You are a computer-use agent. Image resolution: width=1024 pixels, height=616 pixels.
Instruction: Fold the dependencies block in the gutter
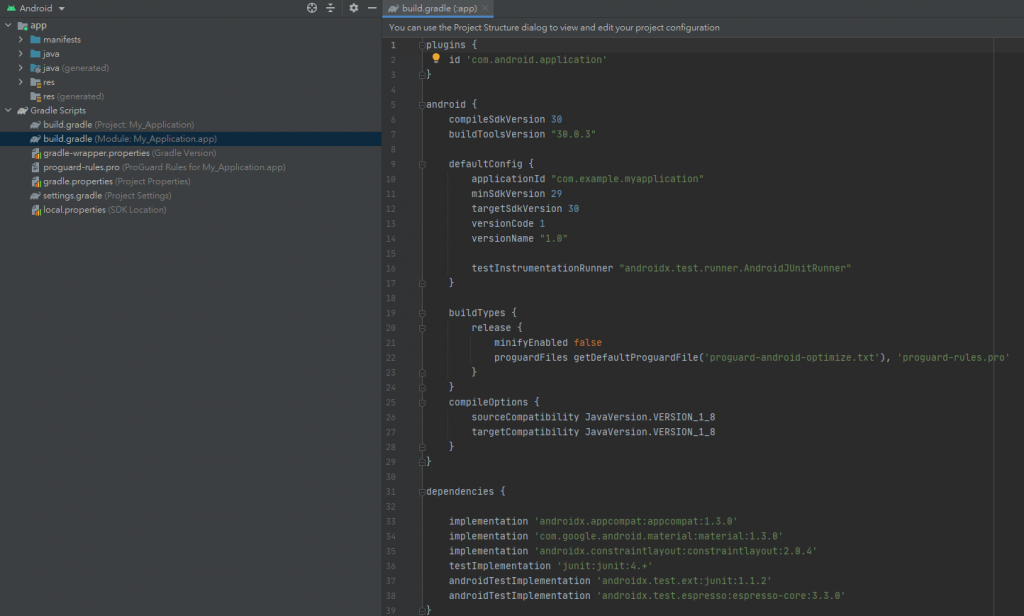coord(422,492)
